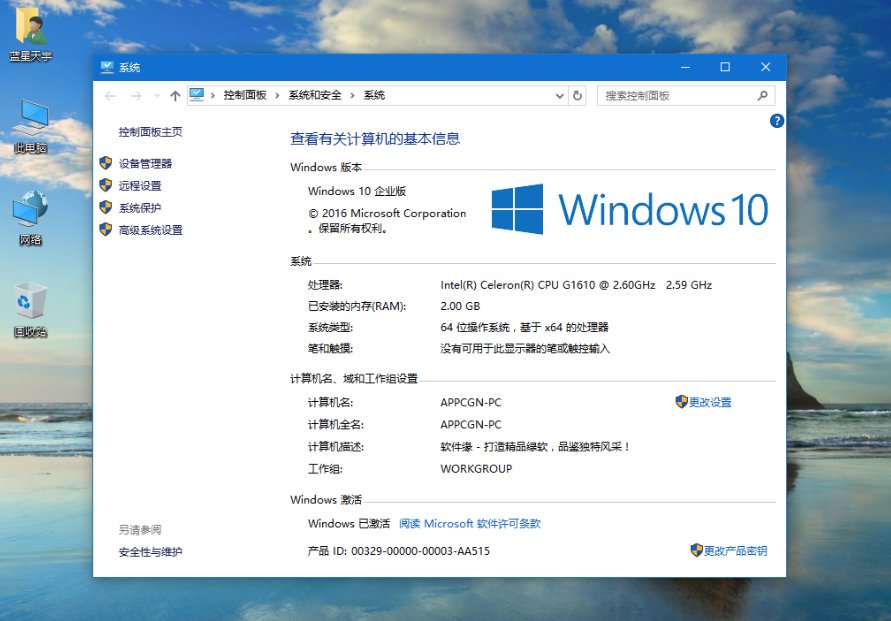This screenshot has height=621, width=891.
Task: Open 高级系统设置 in the sidebar
Action: pos(150,229)
